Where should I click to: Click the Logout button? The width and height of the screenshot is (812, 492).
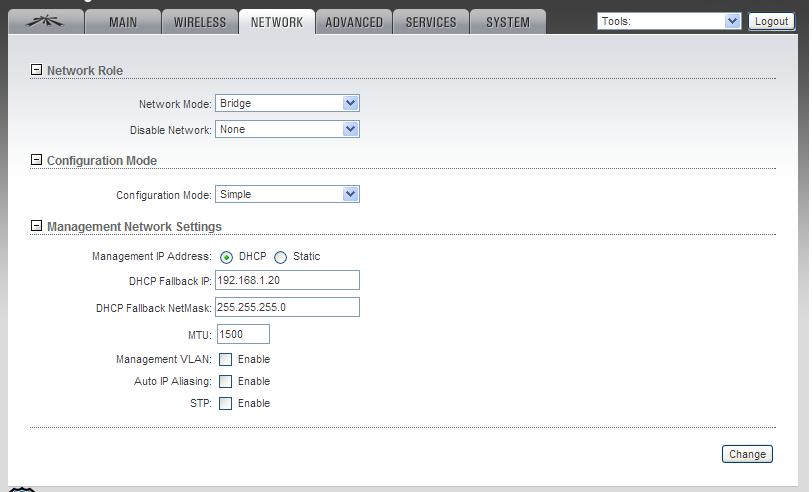click(772, 21)
